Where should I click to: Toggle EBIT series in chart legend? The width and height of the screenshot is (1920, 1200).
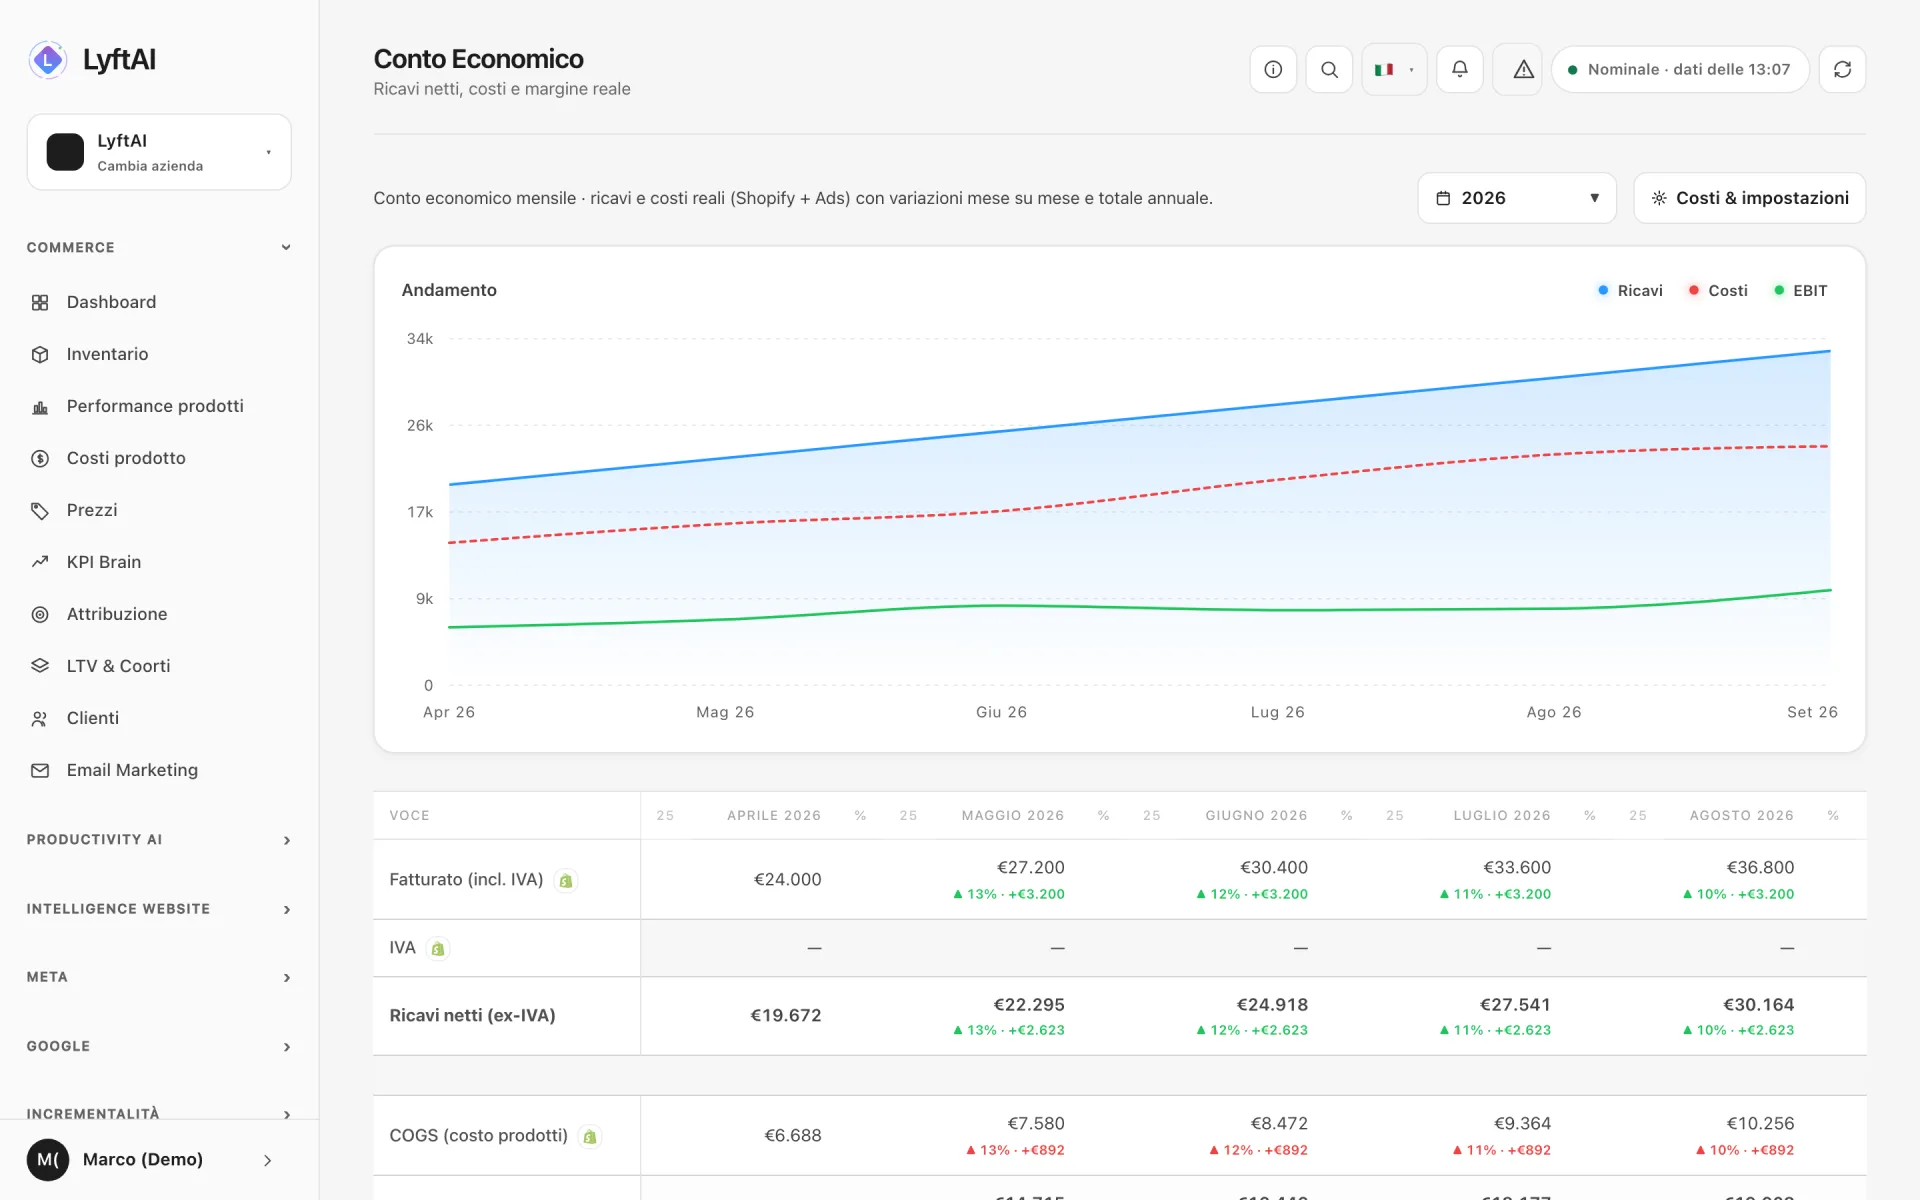coord(1801,290)
